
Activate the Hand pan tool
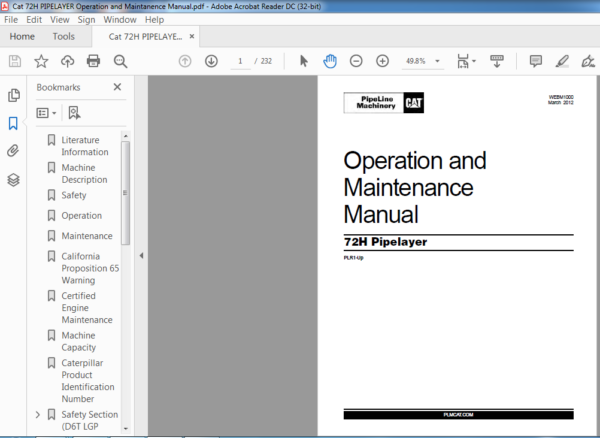(x=330, y=61)
